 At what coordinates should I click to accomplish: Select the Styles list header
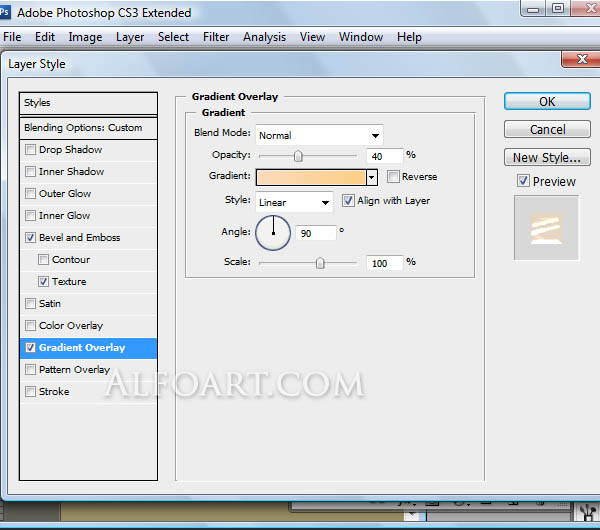point(88,103)
